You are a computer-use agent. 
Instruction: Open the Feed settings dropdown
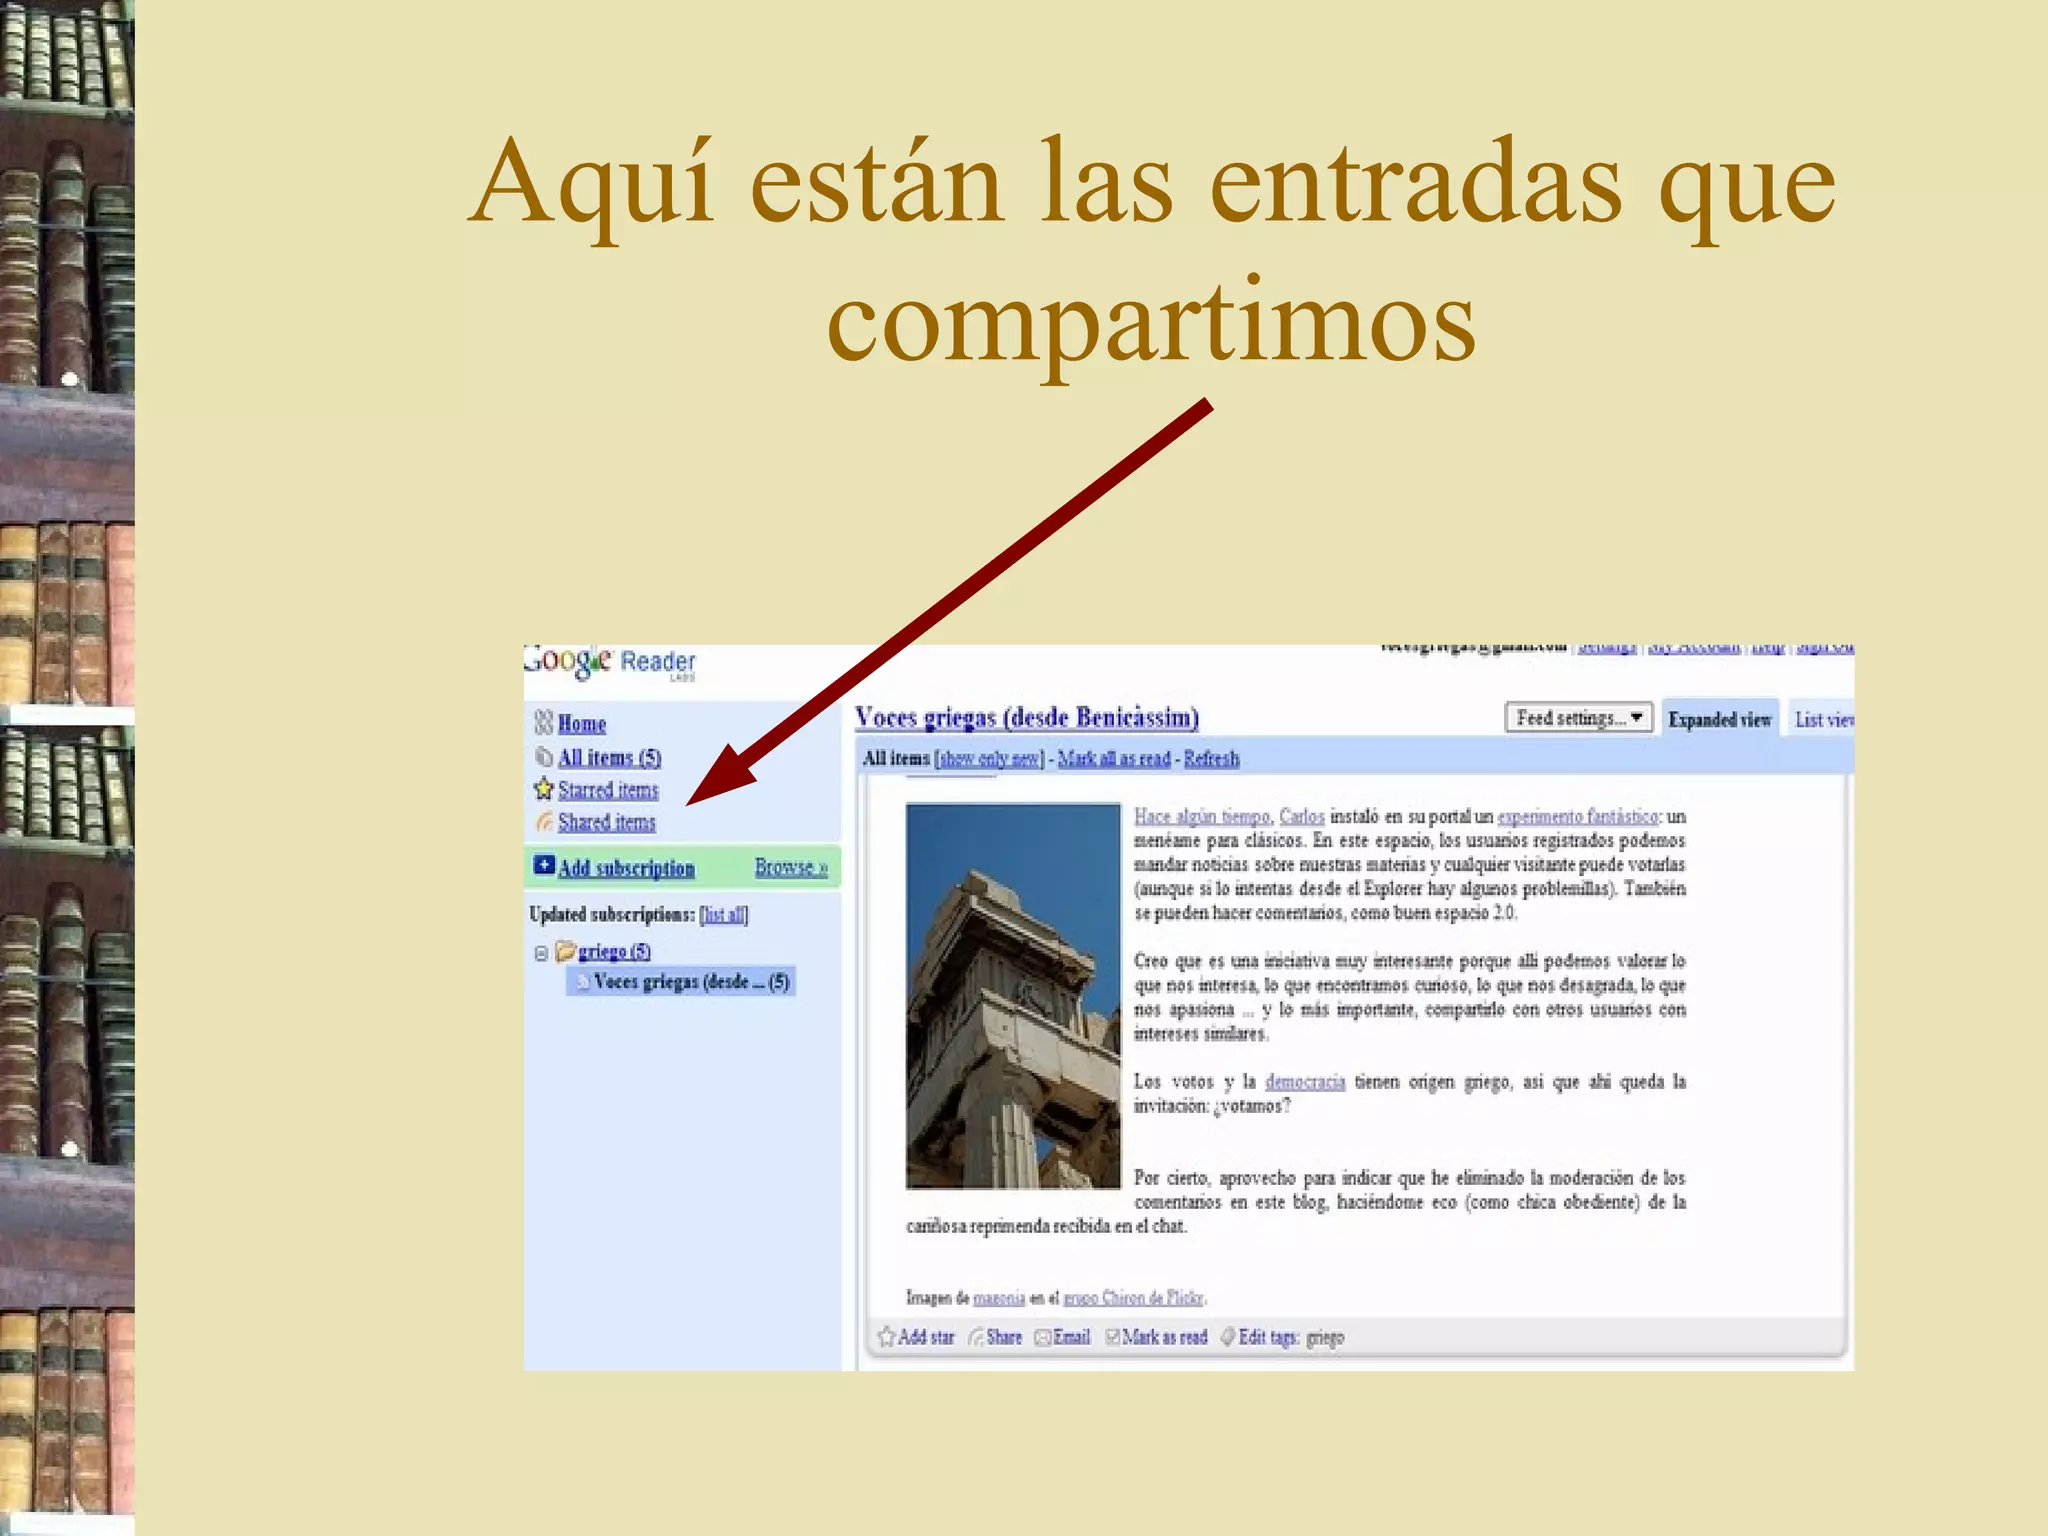click(1578, 718)
